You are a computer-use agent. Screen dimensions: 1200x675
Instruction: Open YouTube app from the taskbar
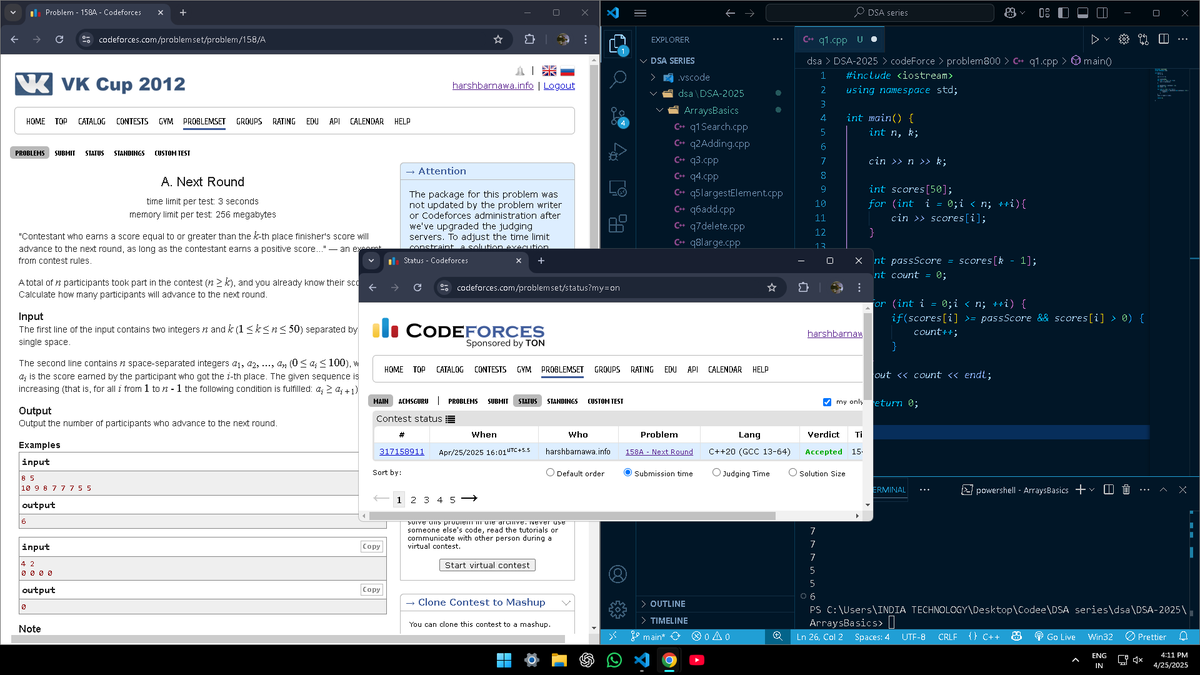pos(695,660)
